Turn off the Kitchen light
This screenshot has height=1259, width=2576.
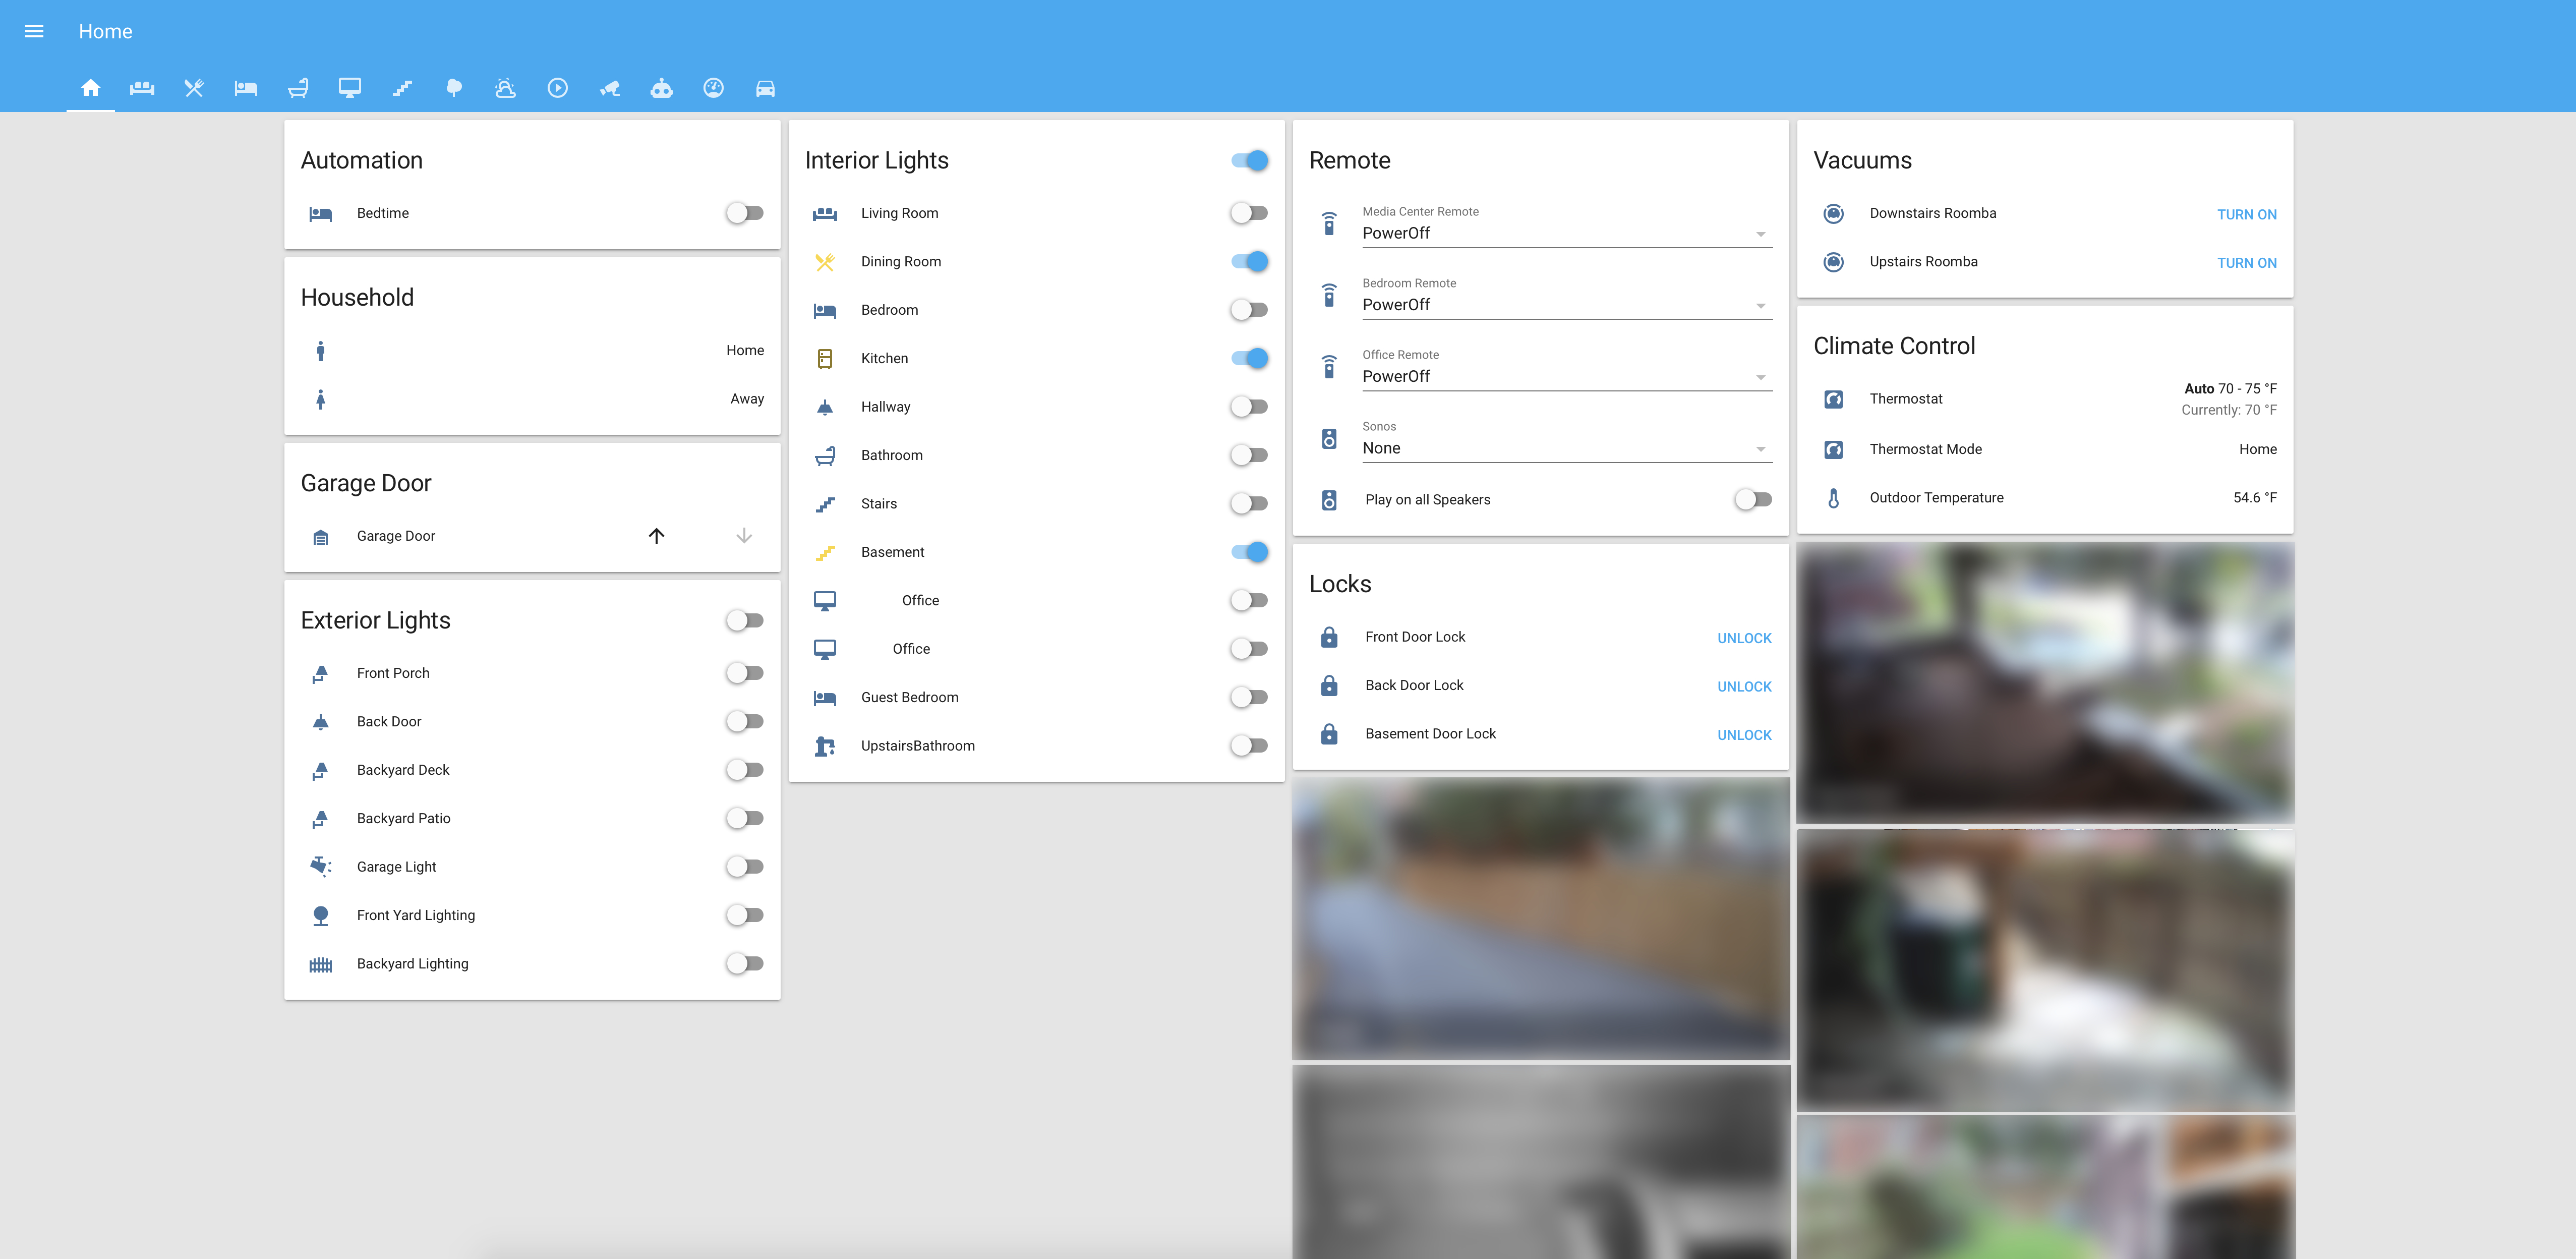click(1249, 358)
